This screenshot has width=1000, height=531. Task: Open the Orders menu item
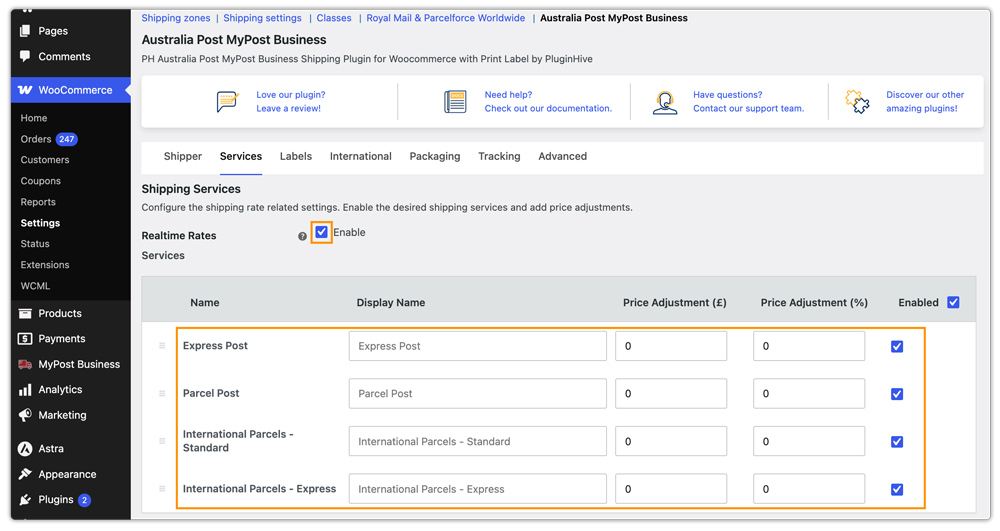(36, 139)
